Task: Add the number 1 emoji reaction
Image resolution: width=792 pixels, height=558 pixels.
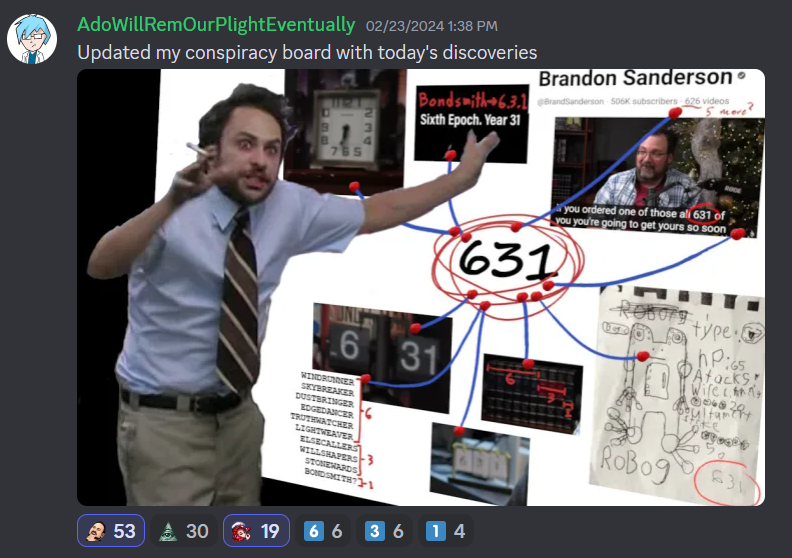Action: tap(446, 531)
